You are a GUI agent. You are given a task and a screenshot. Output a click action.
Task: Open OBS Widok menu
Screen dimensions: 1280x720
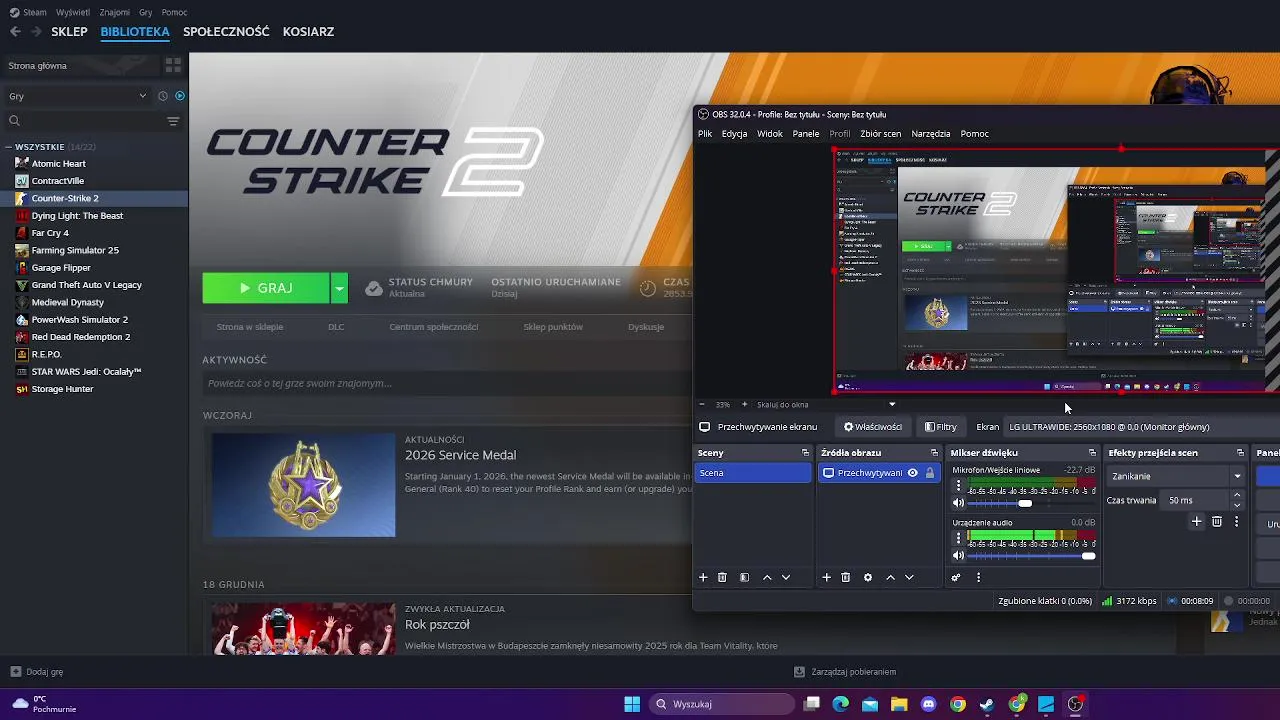point(770,133)
